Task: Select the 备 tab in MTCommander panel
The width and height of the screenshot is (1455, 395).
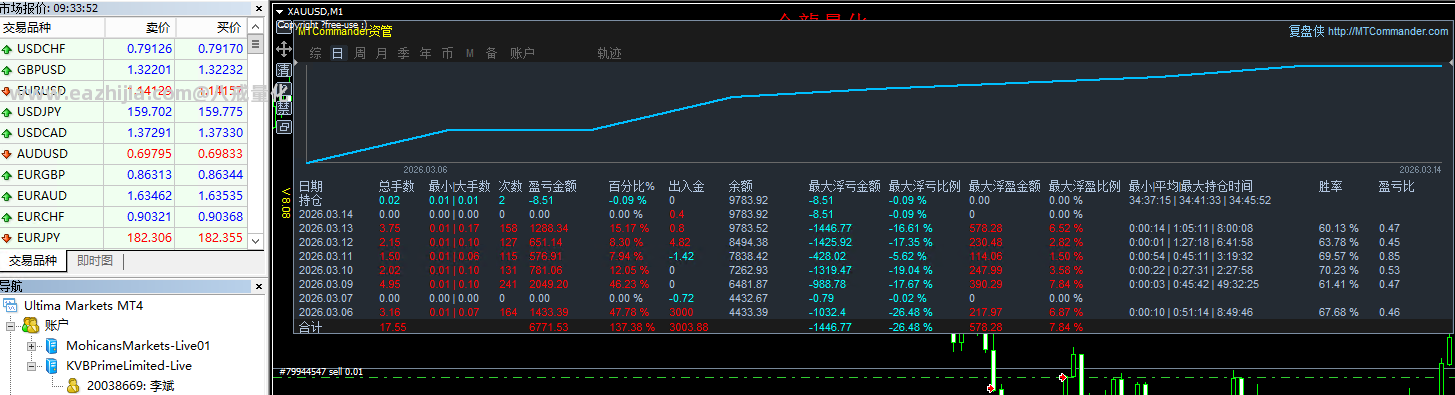Action: pos(492,53)
